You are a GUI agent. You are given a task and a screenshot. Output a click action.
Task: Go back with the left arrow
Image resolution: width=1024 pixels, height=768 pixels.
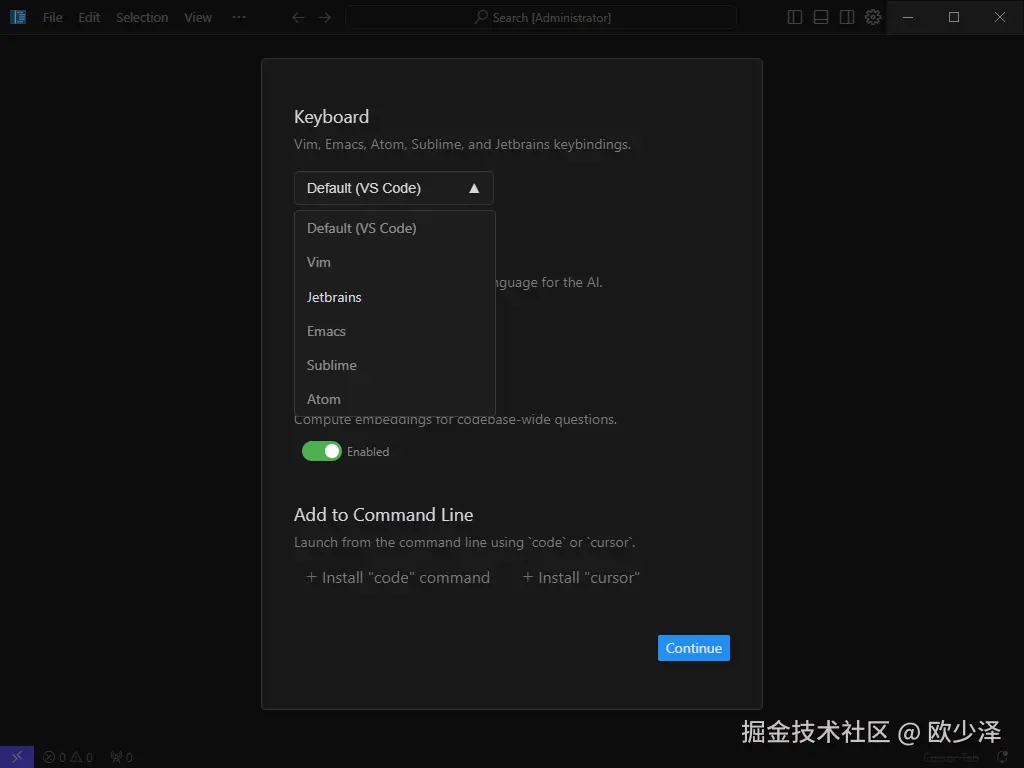298,18
